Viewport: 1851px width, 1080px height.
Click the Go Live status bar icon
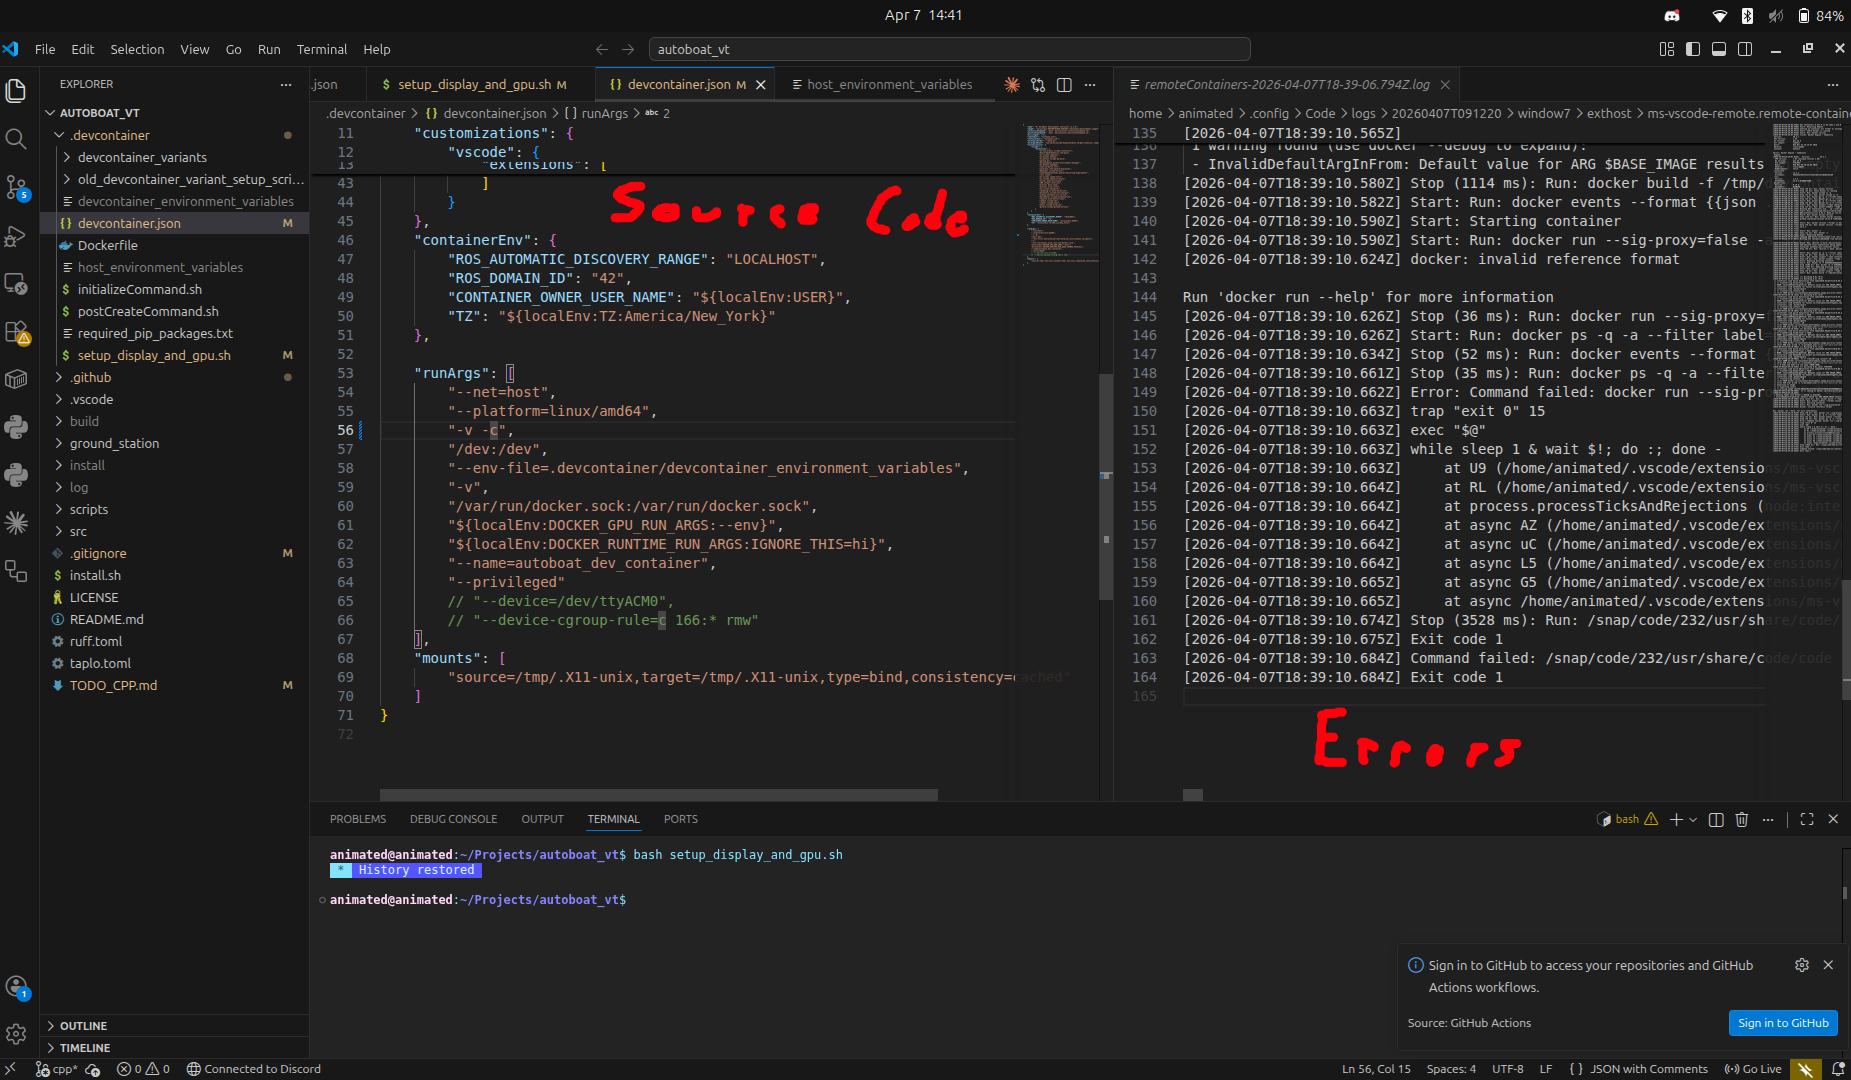[1752, 1069]
